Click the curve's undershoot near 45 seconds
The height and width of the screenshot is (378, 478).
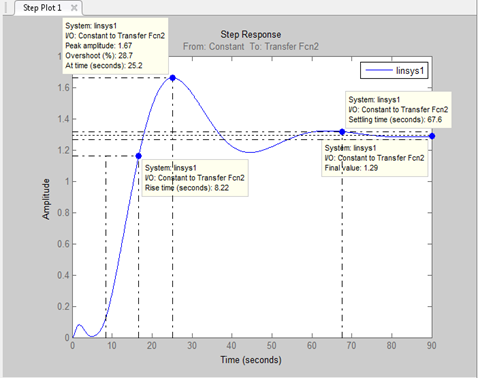250,152
